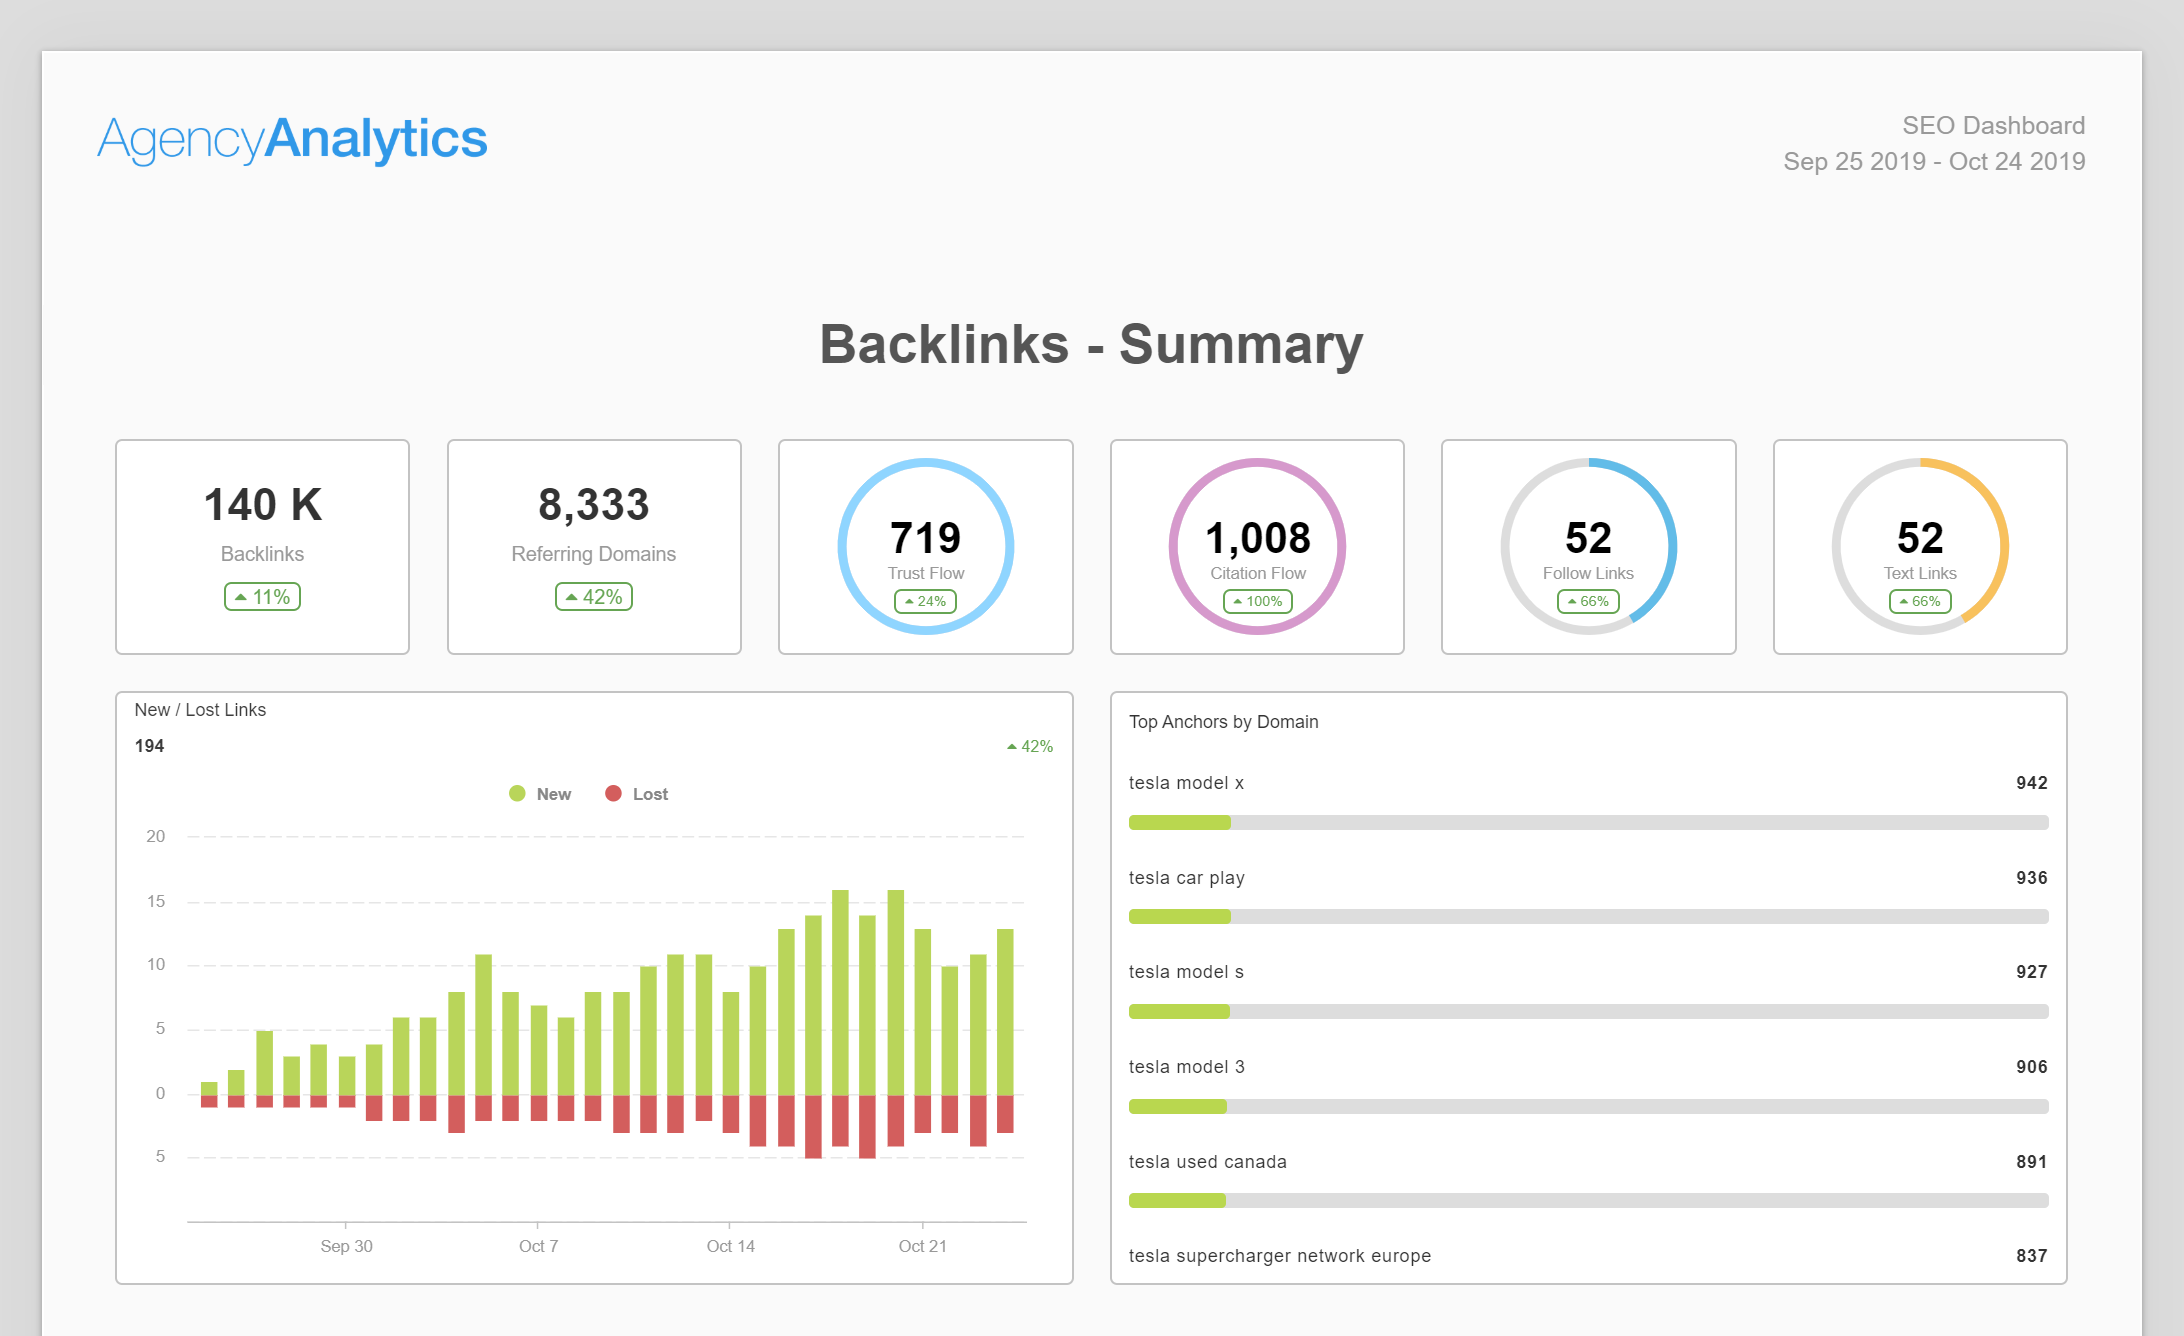This screenshot has width=2184, height=1336.
Task: Toggle the 42% trend indicator on the chart
Action: 1027,746
